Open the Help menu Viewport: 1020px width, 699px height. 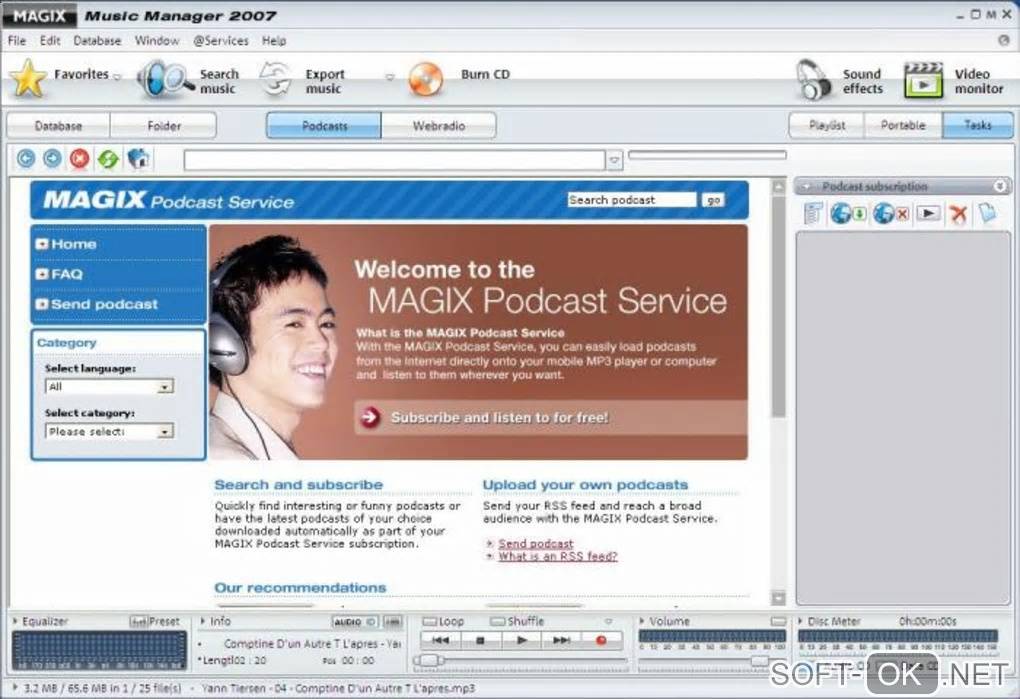[x=274, y=40]
